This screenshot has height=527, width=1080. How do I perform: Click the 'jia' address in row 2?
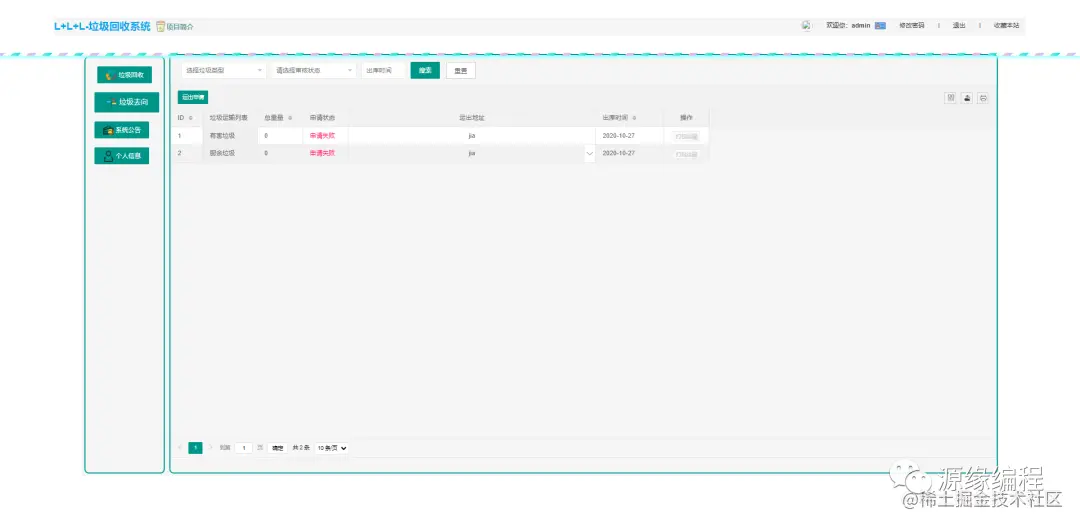click(x=472, y=153)
